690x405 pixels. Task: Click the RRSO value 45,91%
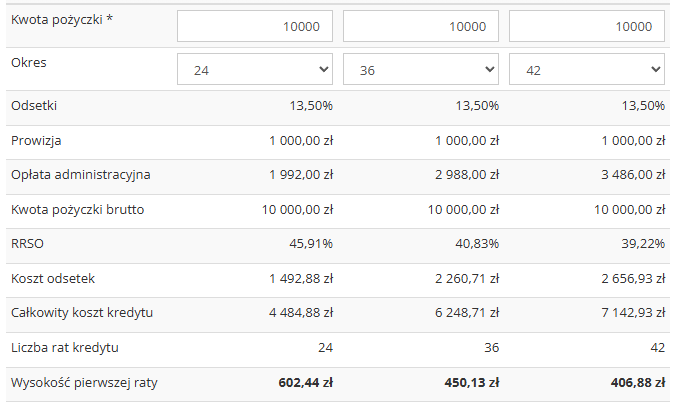coord(311,243)
